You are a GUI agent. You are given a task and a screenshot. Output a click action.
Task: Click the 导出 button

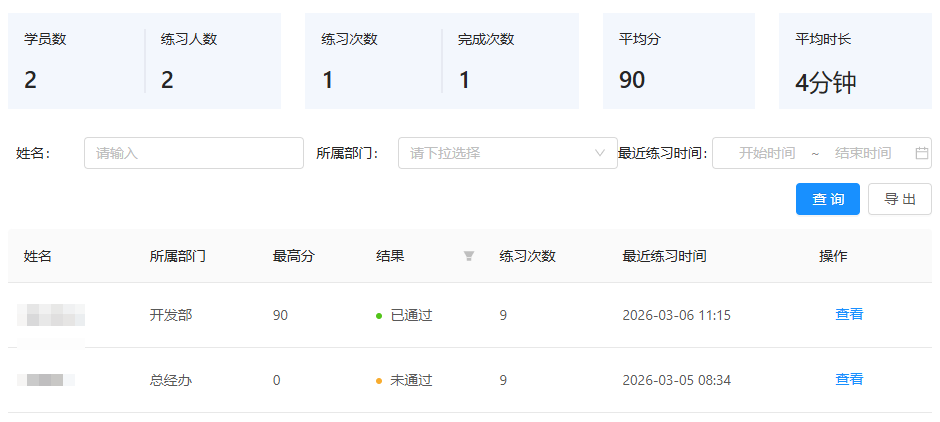coord(899,199)
